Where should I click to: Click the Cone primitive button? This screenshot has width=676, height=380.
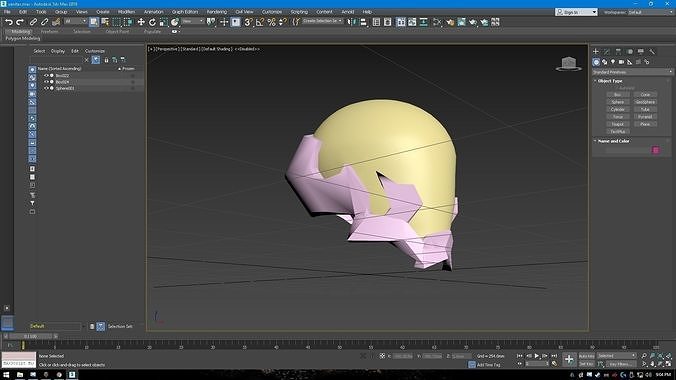[x=645, y=94]
